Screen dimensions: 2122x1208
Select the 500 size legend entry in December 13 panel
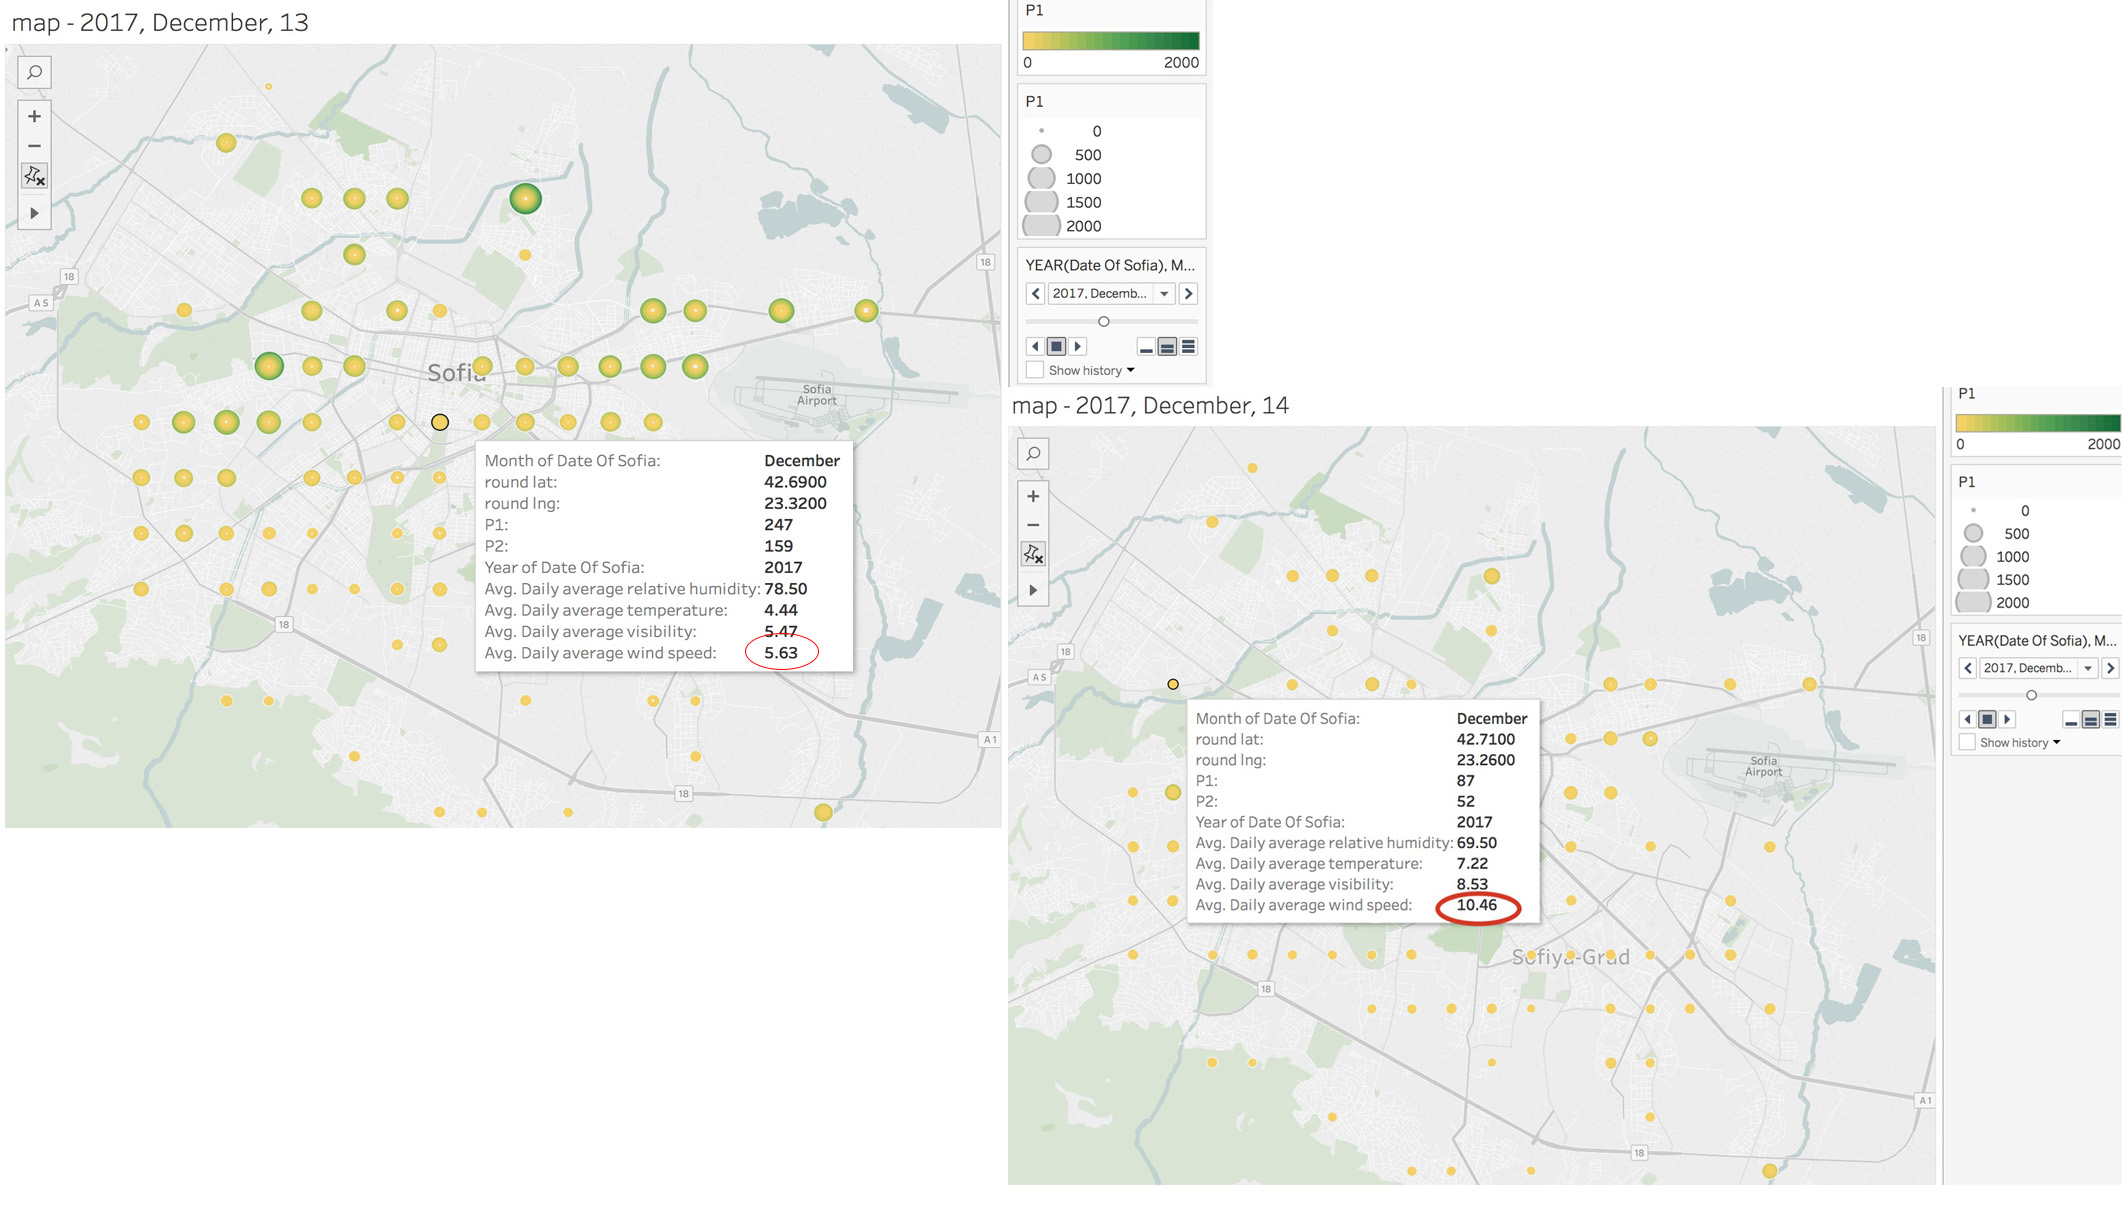(1067, 155)
